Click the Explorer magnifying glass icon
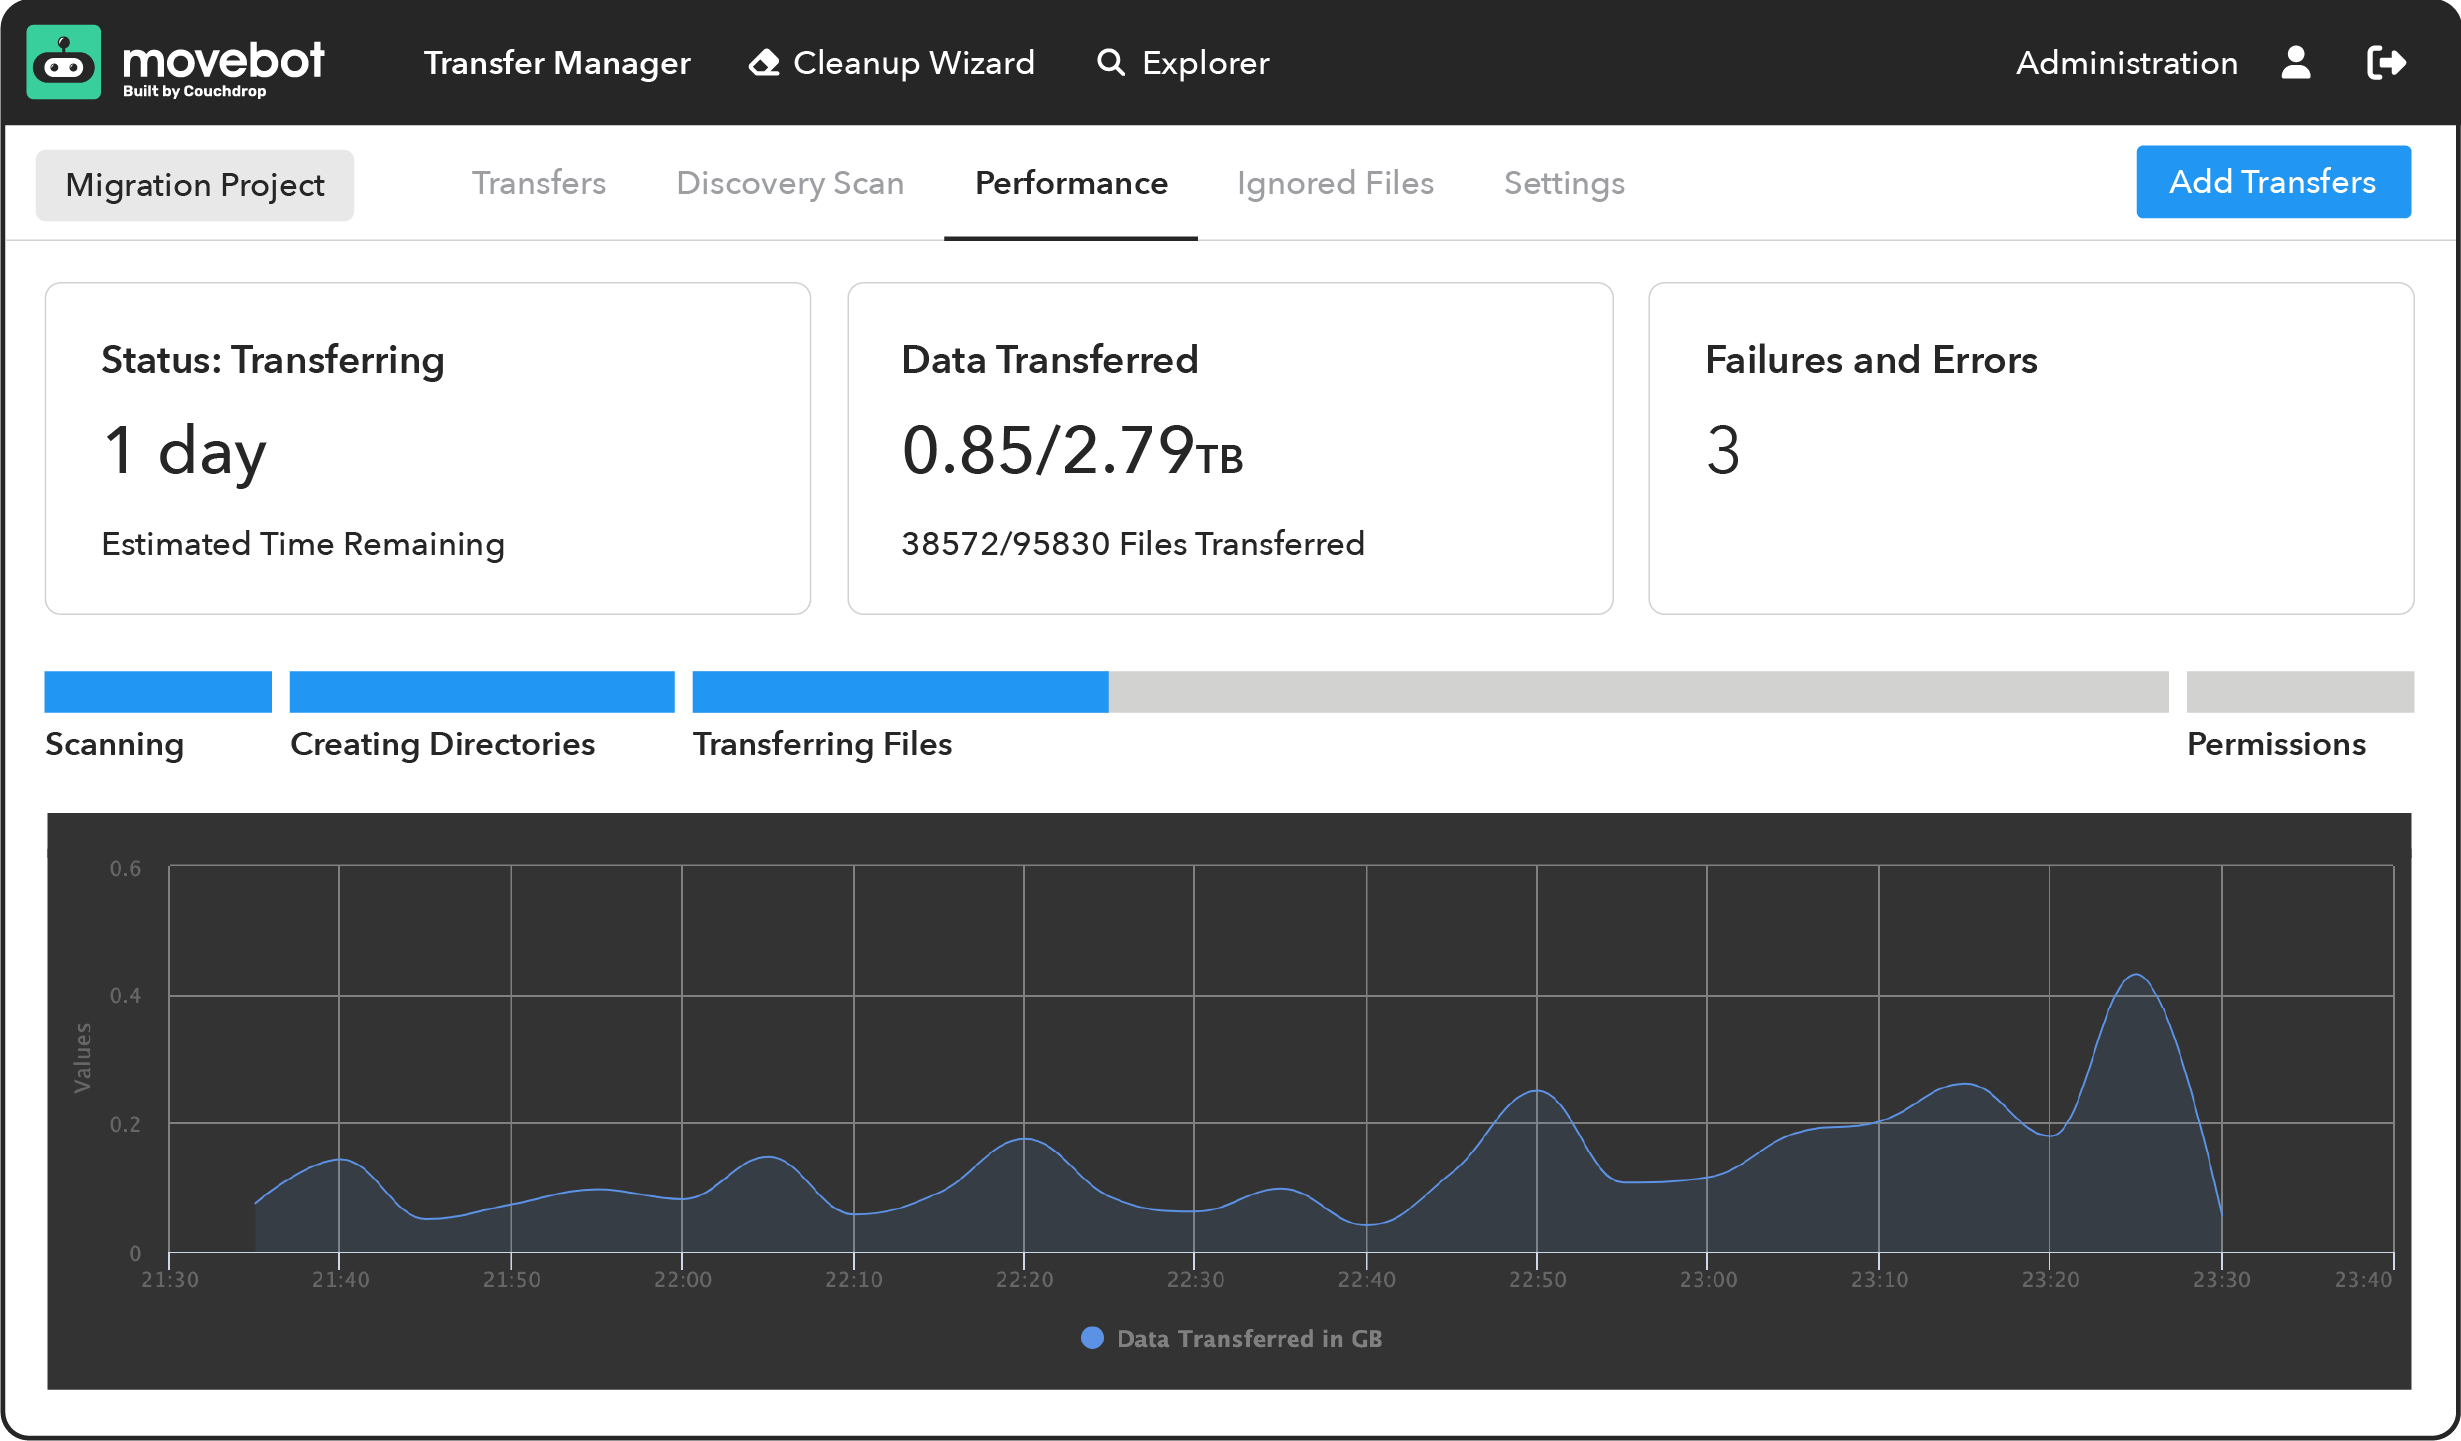This screenshot has height=1441, width=2461. pos(1110,63)
